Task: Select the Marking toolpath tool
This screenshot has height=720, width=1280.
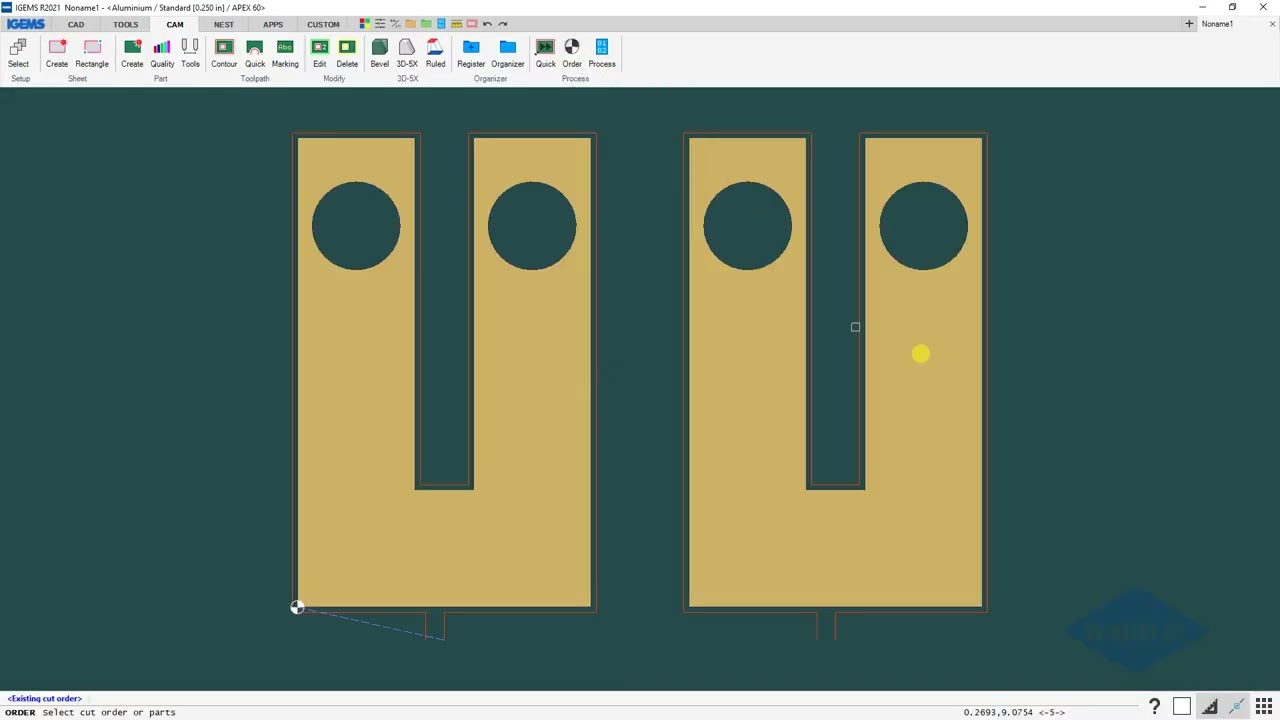Action: coord(285,54)
